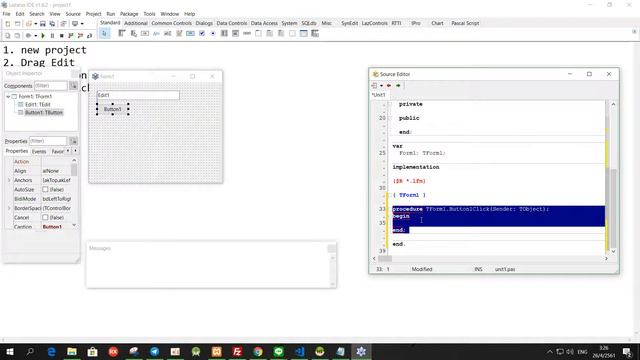Select the TEdit component in palette
The image size is (640, 360).
pyautogui.click(x=168, y=33)
